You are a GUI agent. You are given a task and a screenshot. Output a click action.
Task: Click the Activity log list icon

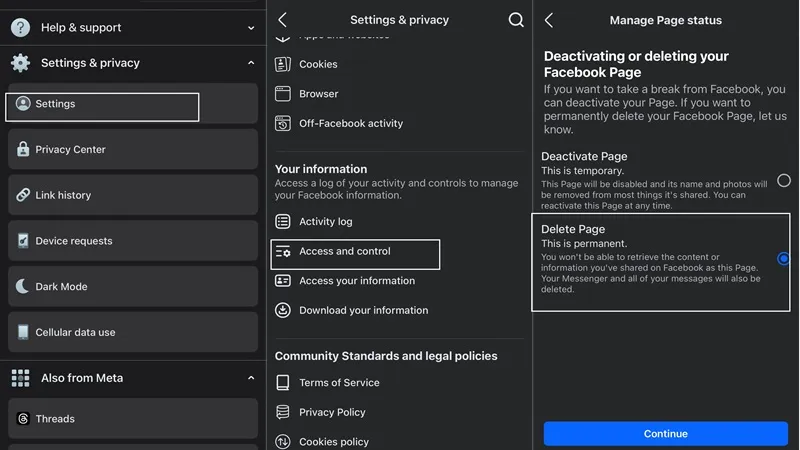[283, 221]
